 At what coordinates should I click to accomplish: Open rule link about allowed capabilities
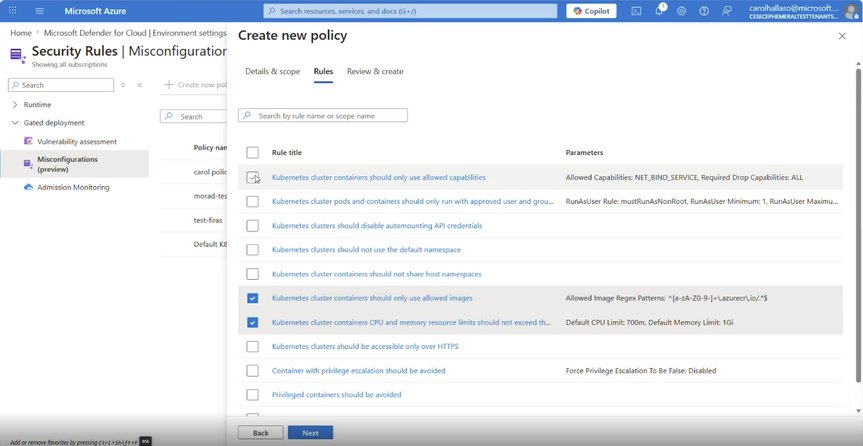coord(379,177)
